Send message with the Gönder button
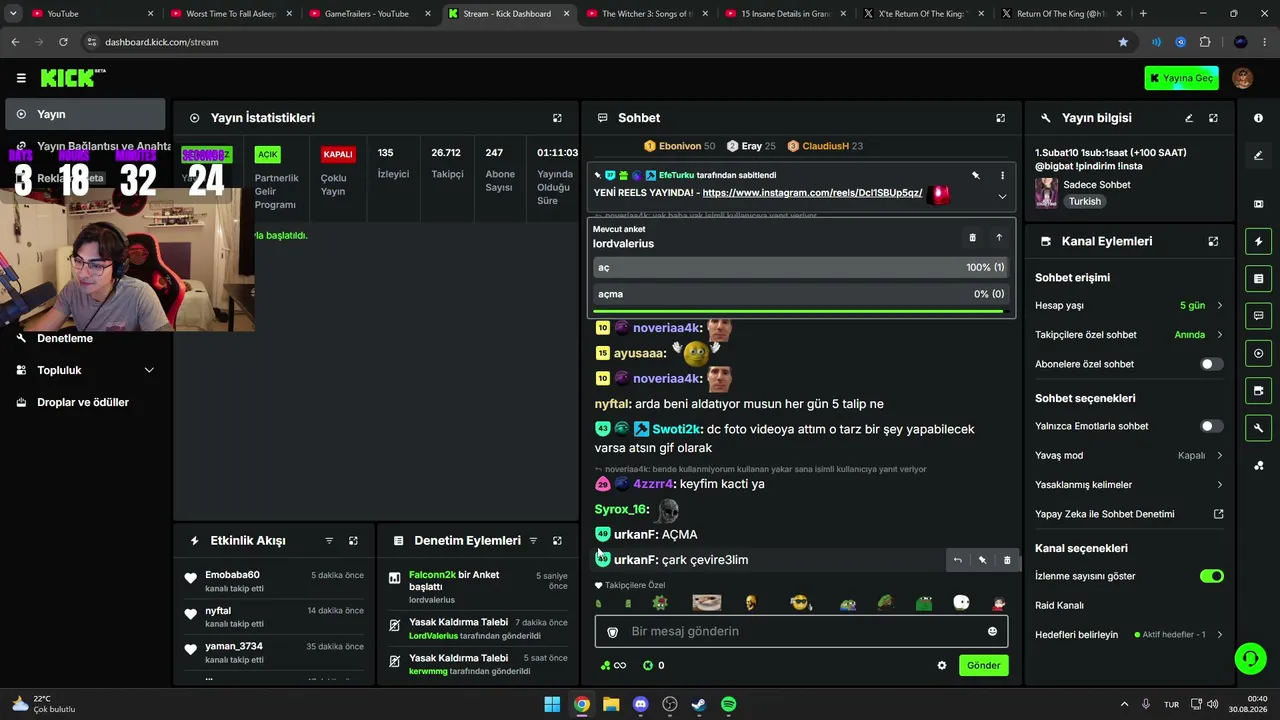 (x=983, y=665)
